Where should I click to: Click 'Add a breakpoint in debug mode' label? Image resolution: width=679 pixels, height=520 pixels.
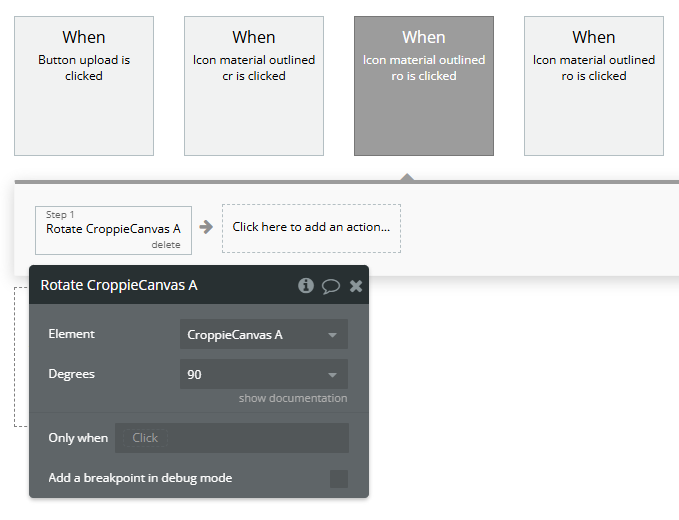pos(140,478)
